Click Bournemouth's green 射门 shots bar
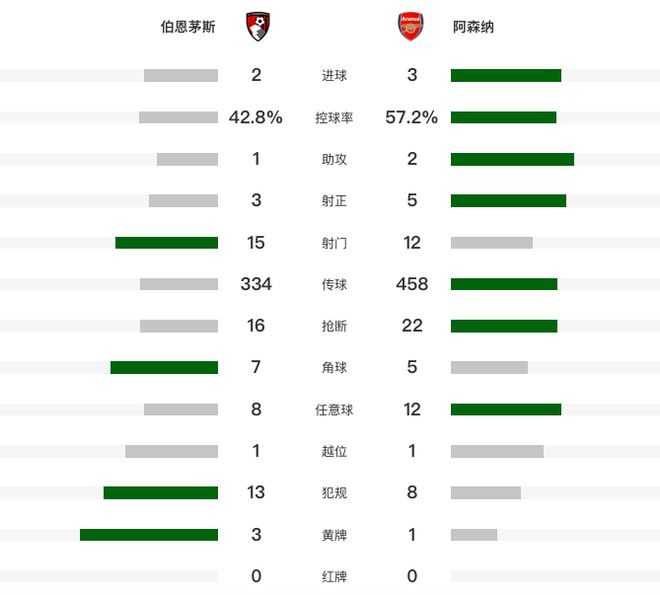 point(166,243)
